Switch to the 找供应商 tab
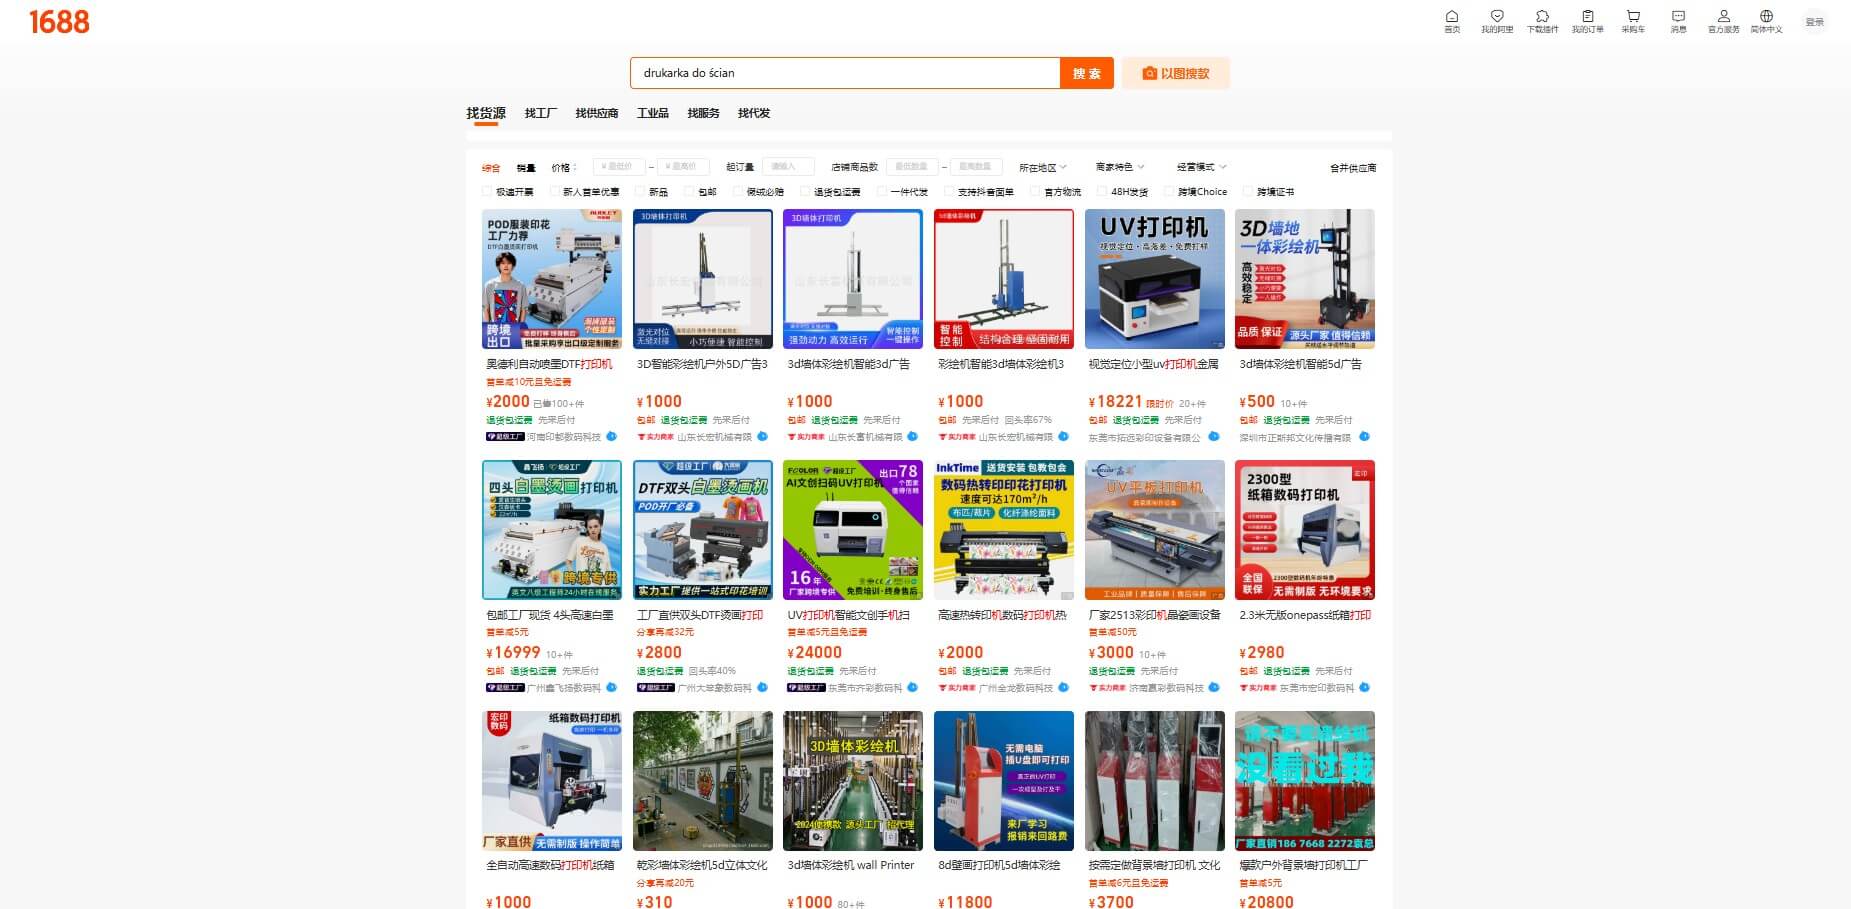 tap(597, 113)
